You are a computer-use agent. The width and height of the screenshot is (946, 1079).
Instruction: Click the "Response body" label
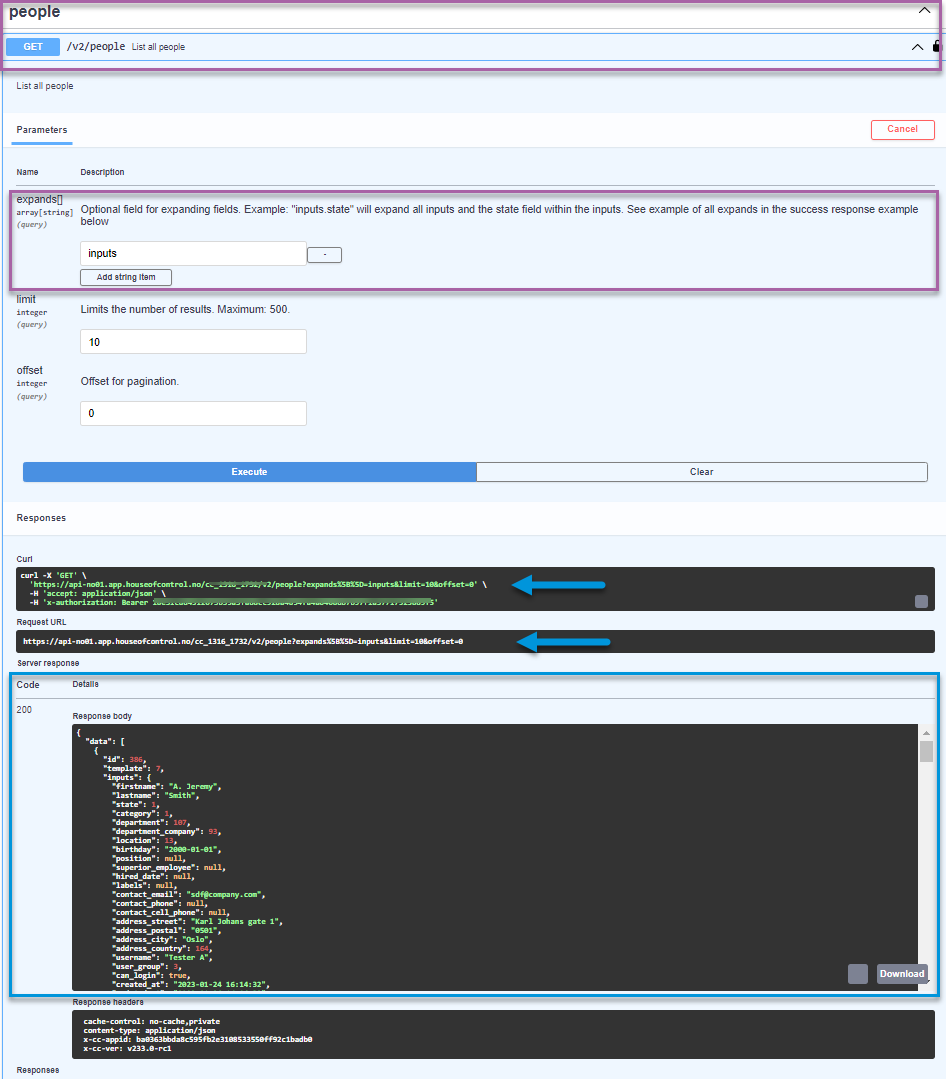pyautogui.click(x=102, y=716)
